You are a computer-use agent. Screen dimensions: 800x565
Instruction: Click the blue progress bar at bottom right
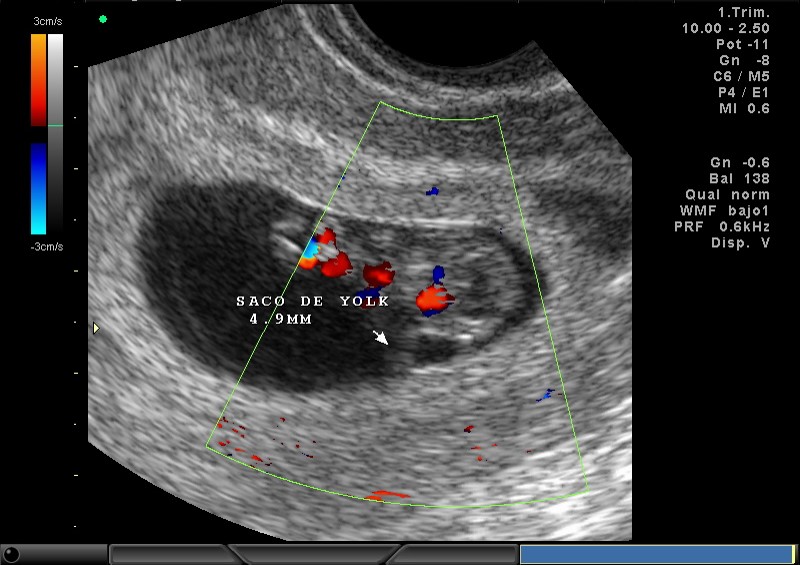coord(655,554)
